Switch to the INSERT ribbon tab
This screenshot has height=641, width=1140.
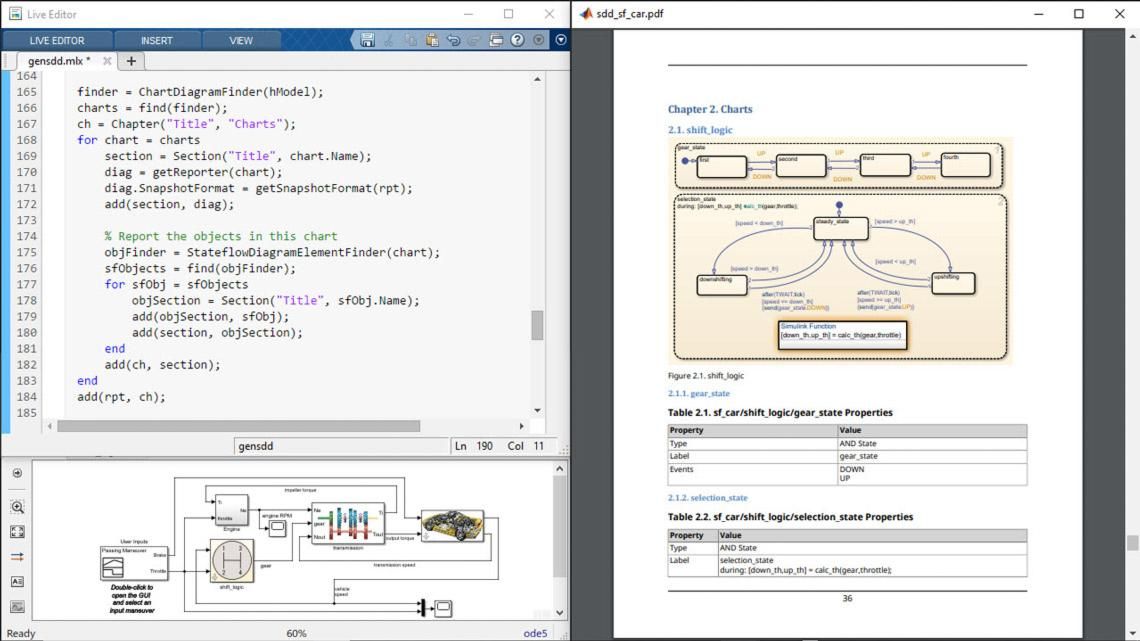pos(157,40)
